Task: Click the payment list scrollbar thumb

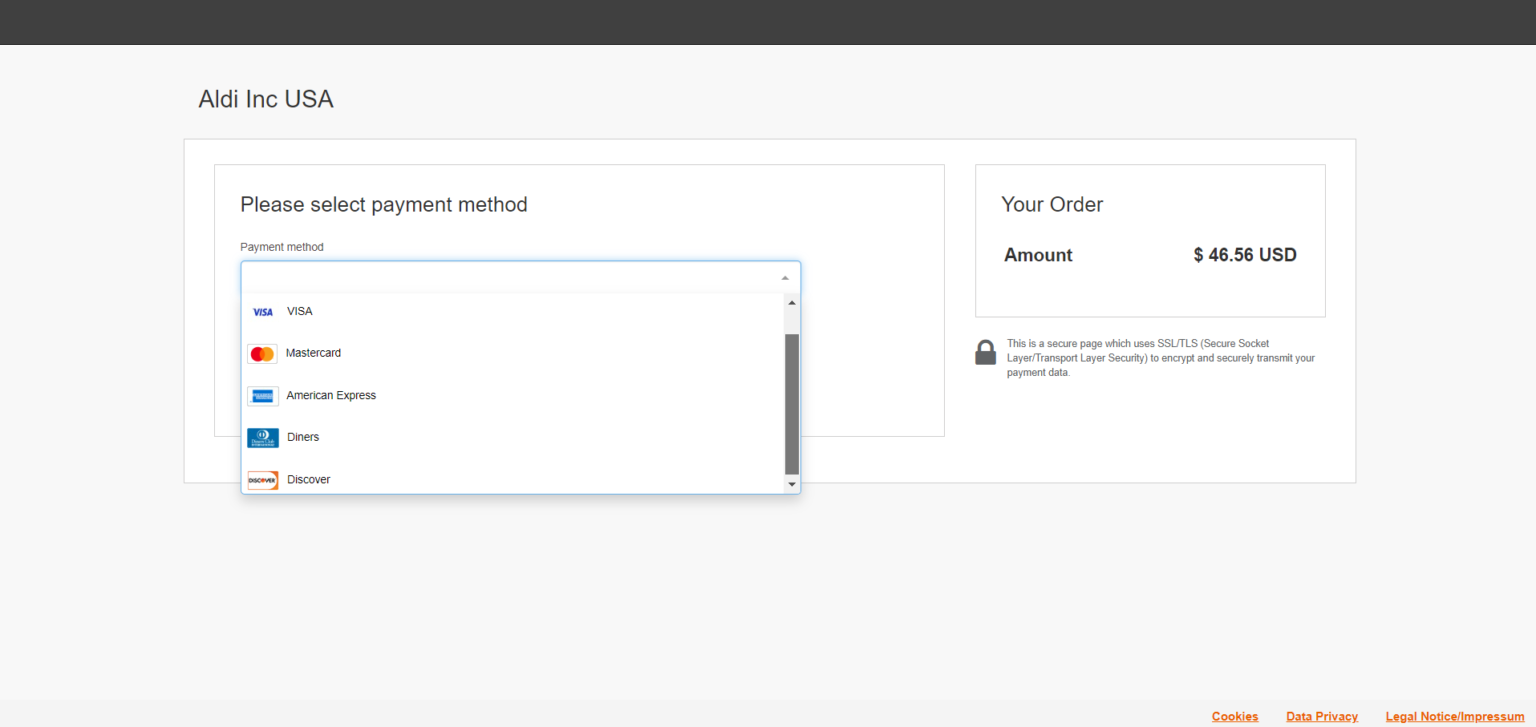Action: pyautogui.click(x=792, y=403)
